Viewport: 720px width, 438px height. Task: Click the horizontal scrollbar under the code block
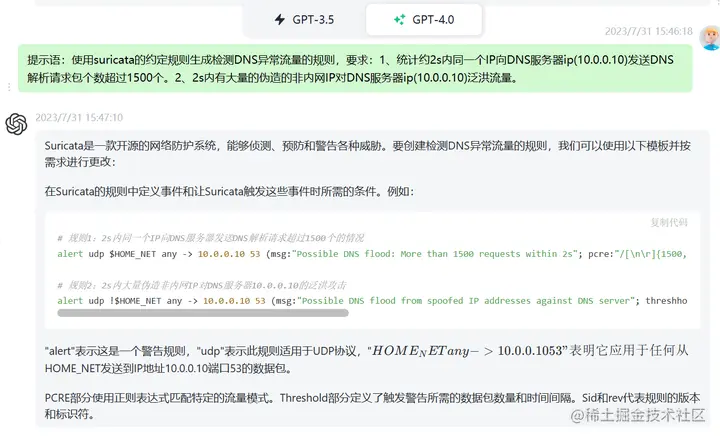(x=203, y=313)
